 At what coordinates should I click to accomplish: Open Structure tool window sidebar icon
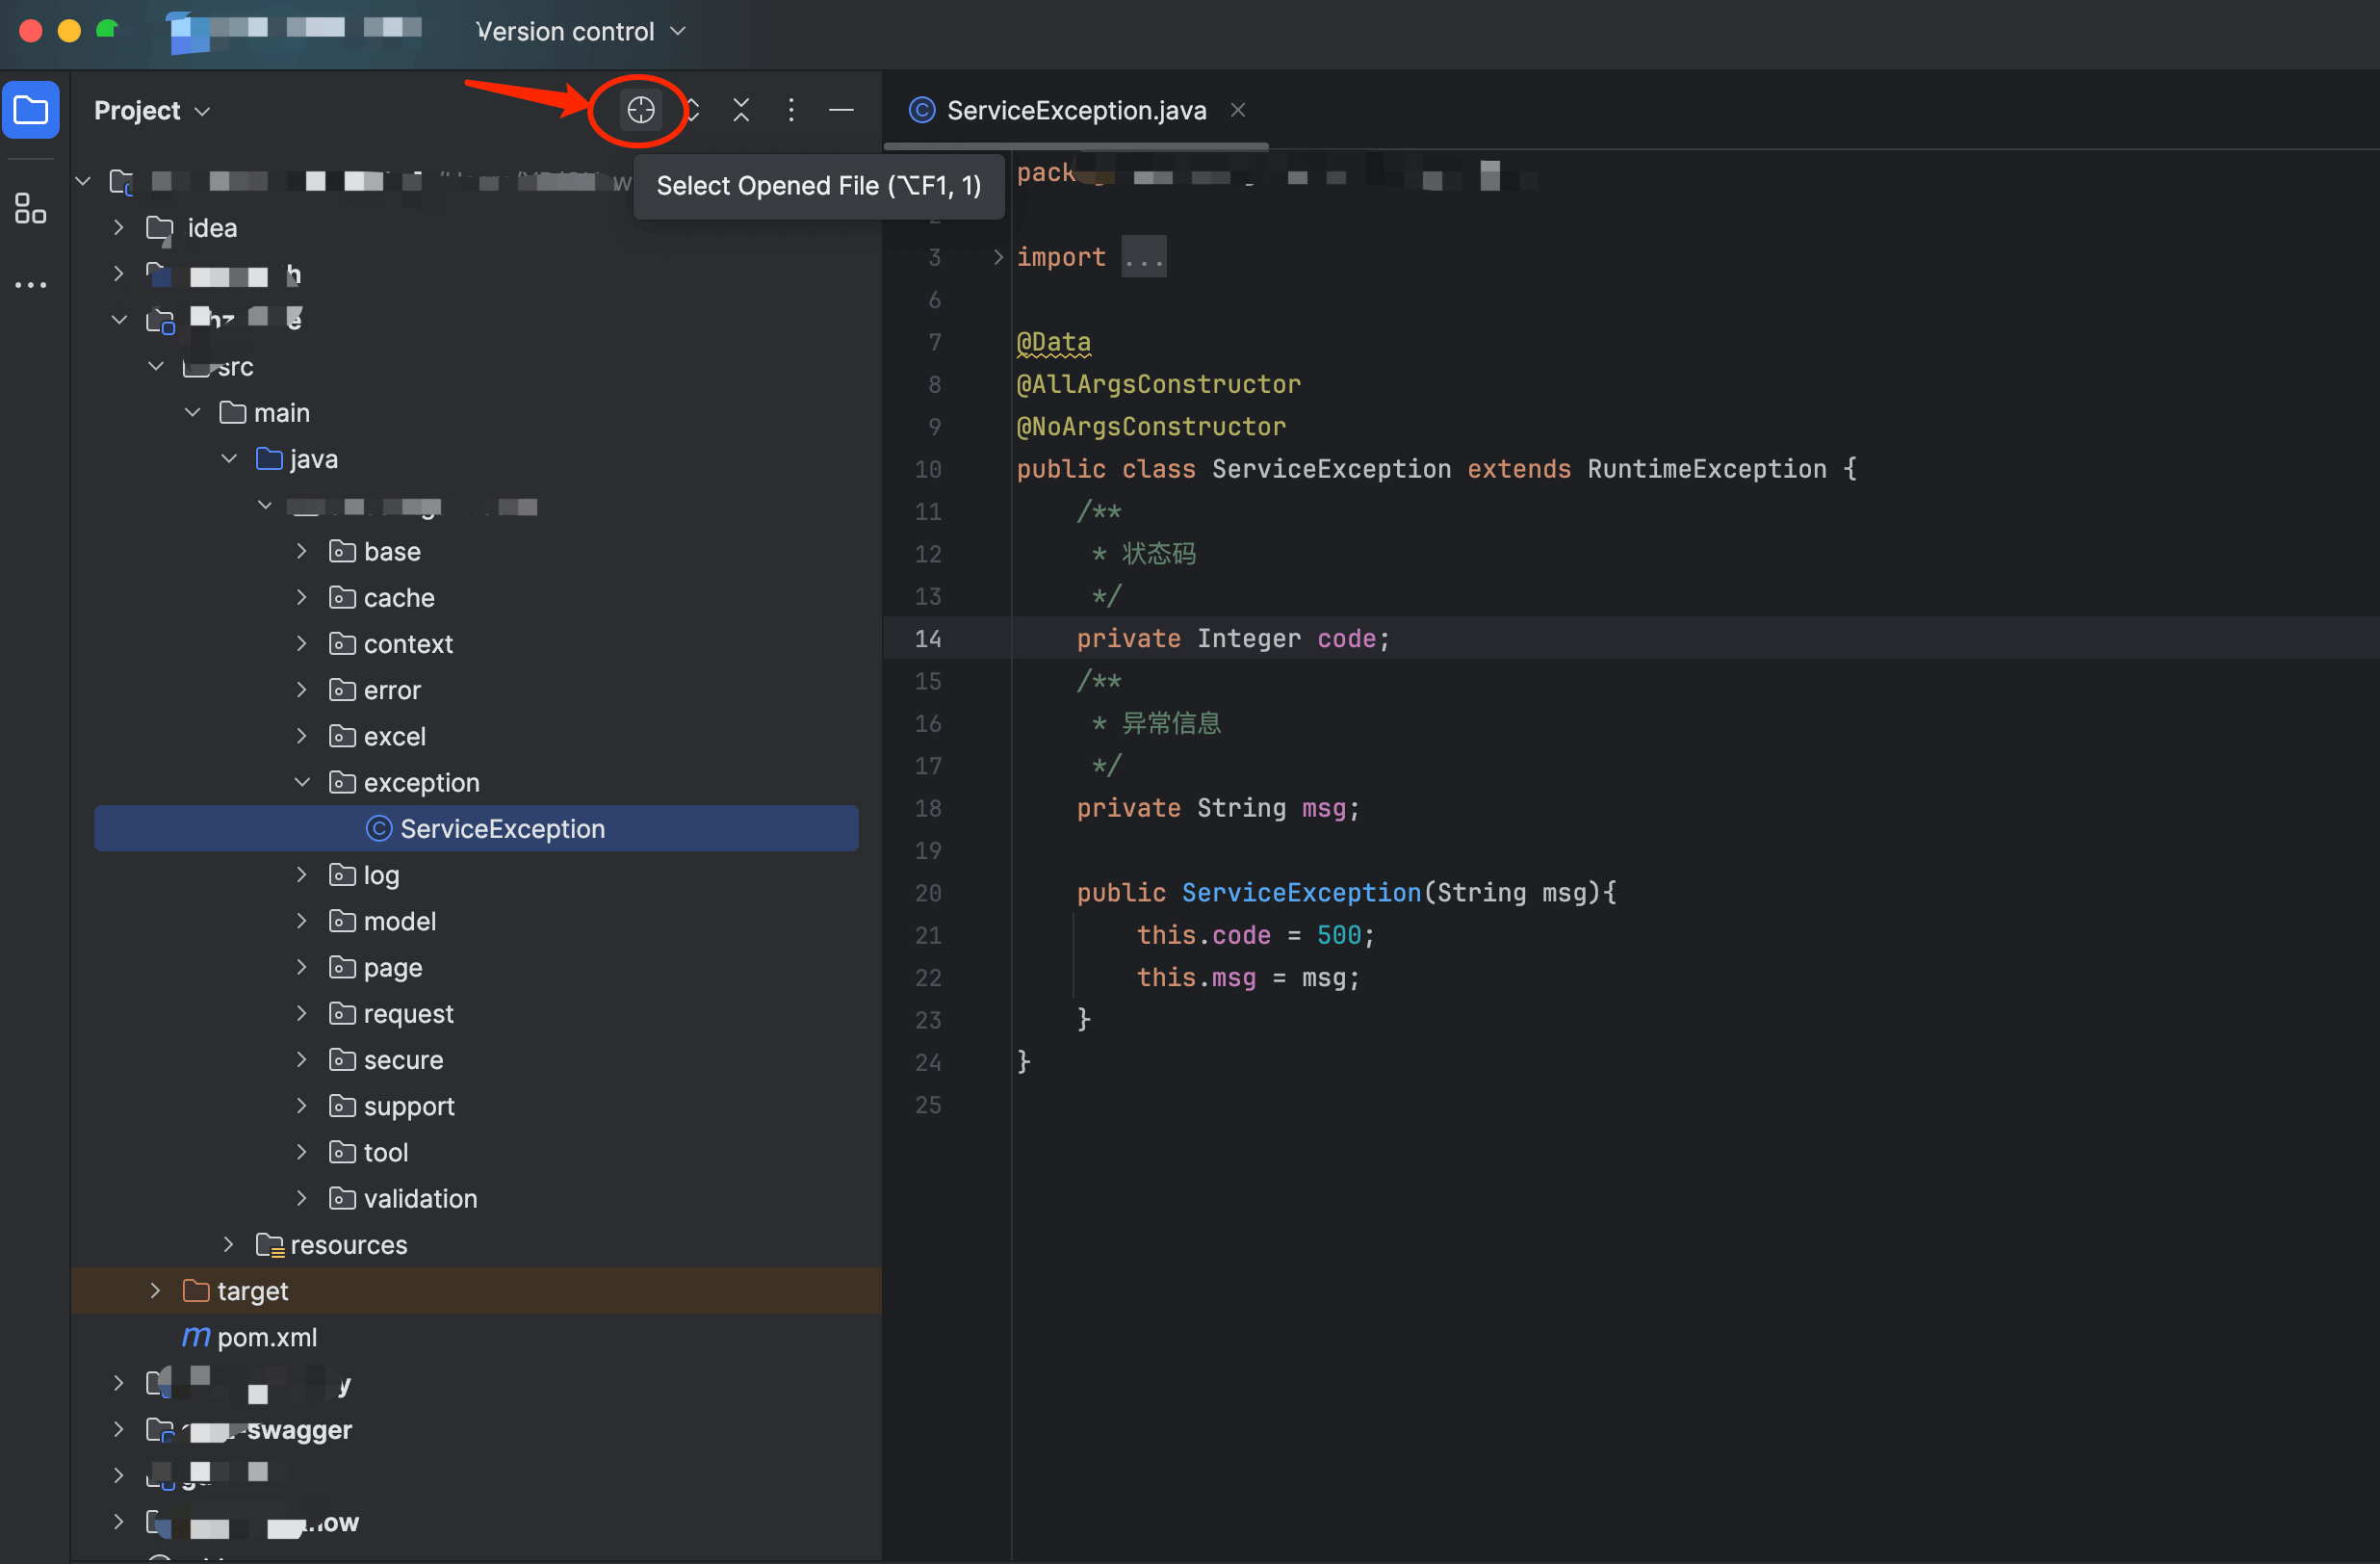click(x=31, y=209)
